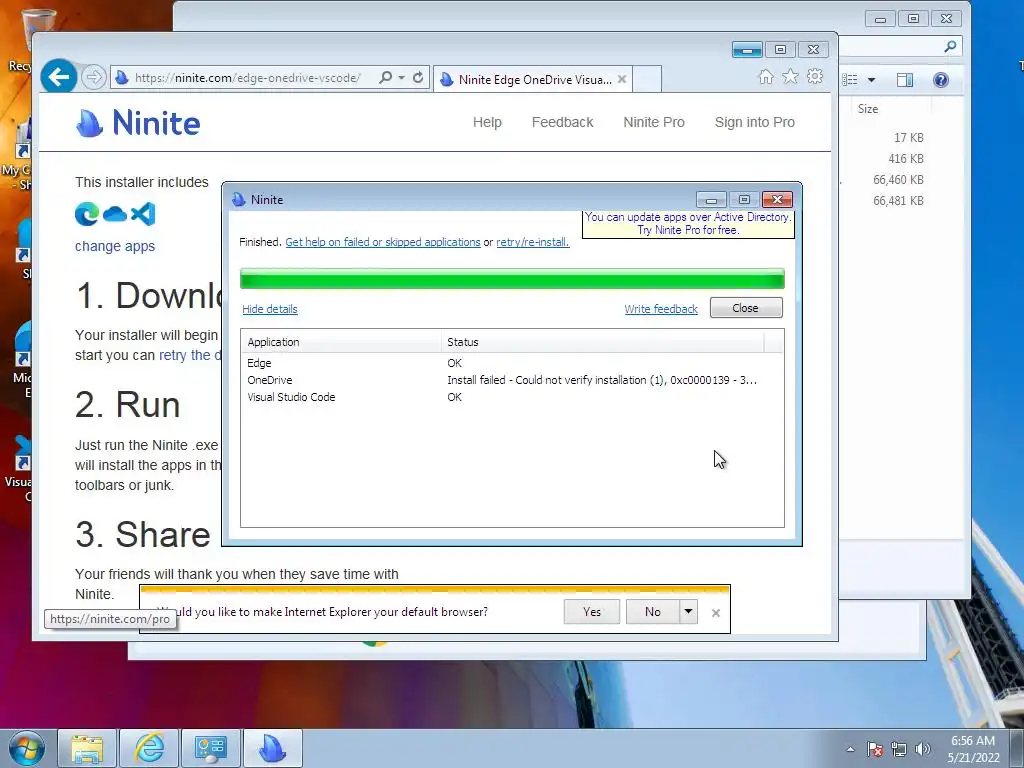Screen dimensions: 1024x768
Task: Open the Windows Start menu
Action: point(27,748)
